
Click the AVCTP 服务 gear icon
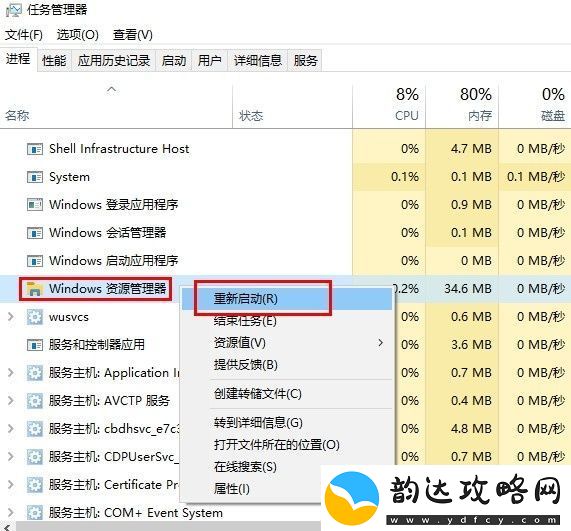tap(35, 401)
